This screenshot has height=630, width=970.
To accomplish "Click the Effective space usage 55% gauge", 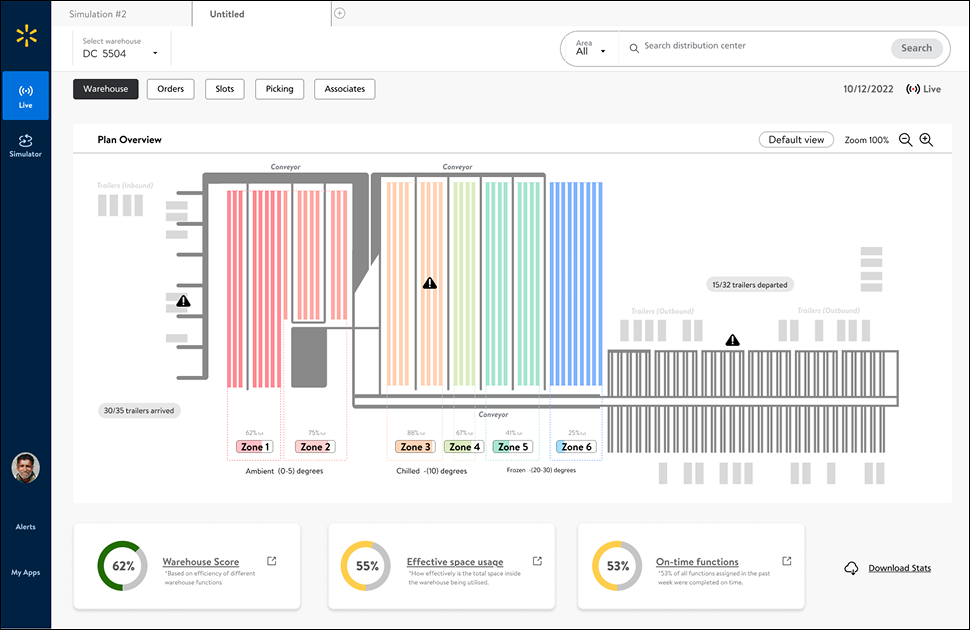I will point(366,566).
